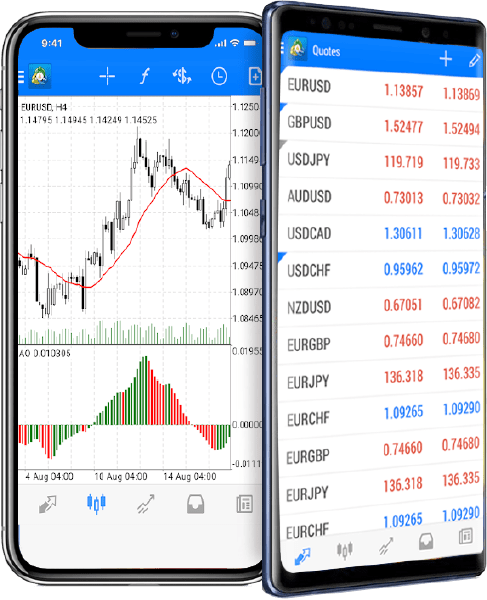The height and width of the screenshot is (600, 487).
Task: Open the news tab on left phone
Action: [244, 504]
